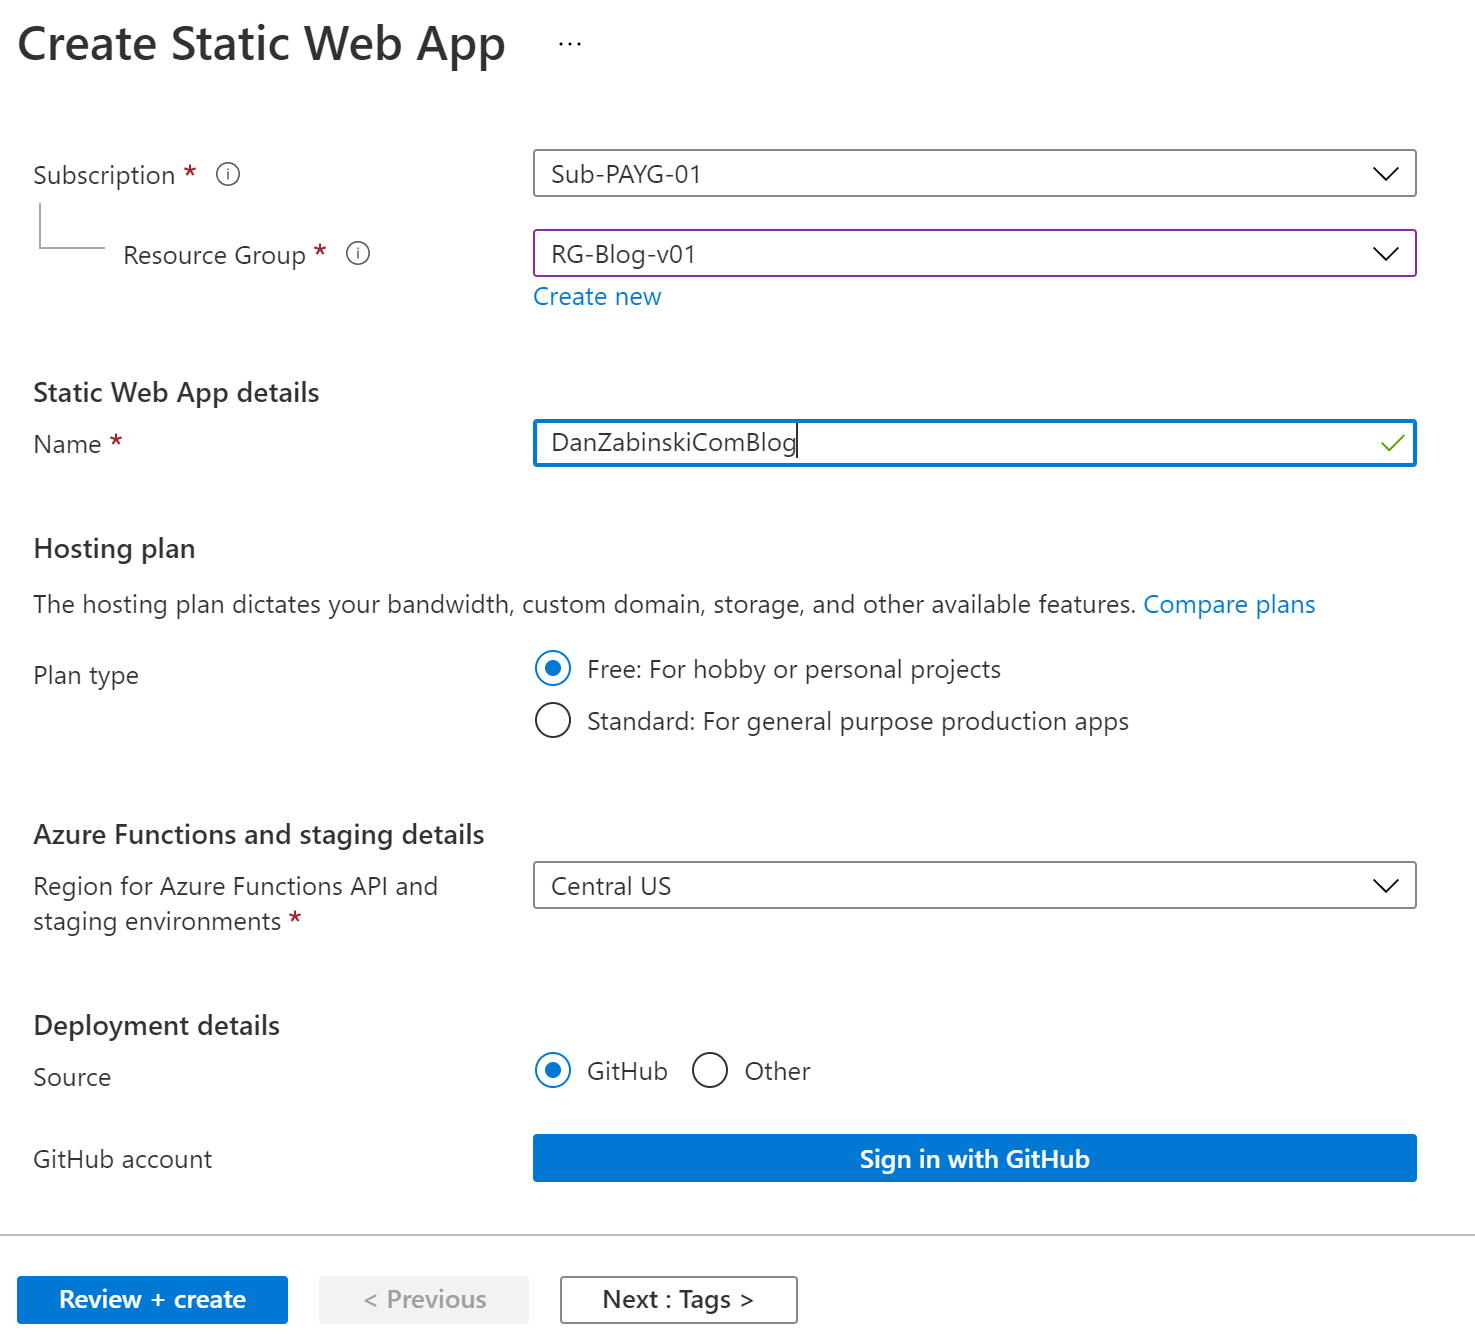1475x1336 pixels.
Task: Open the Resource Group dropdown RG-Blog-v01
Action: pyautogui.click(x=975, y=254)
